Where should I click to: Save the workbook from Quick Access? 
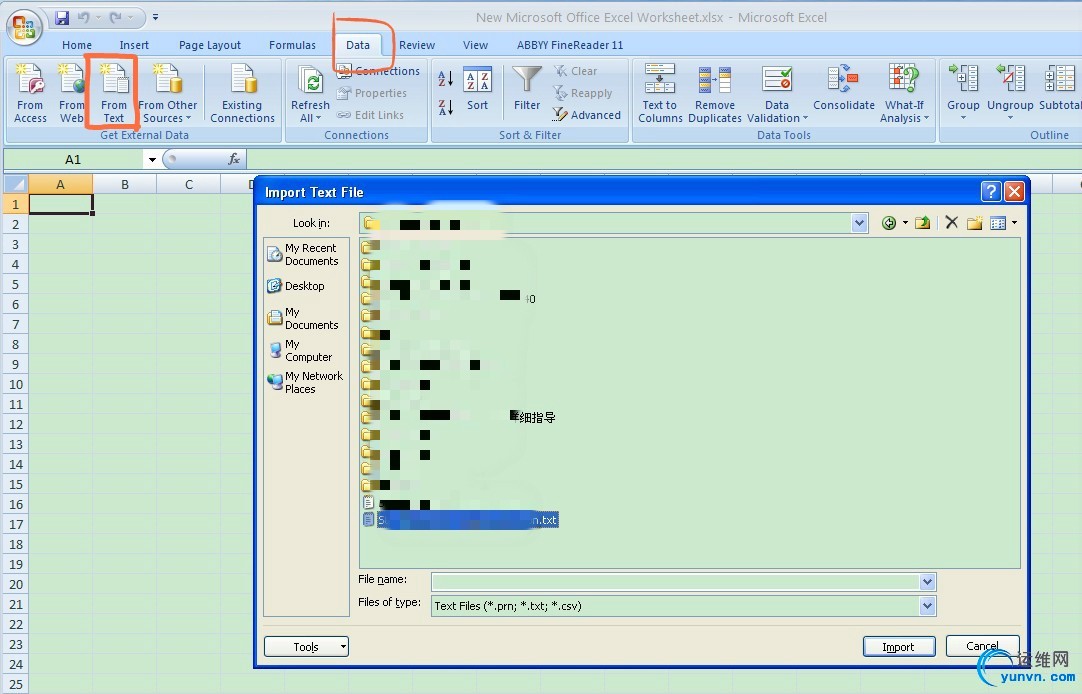coord(62,17)
